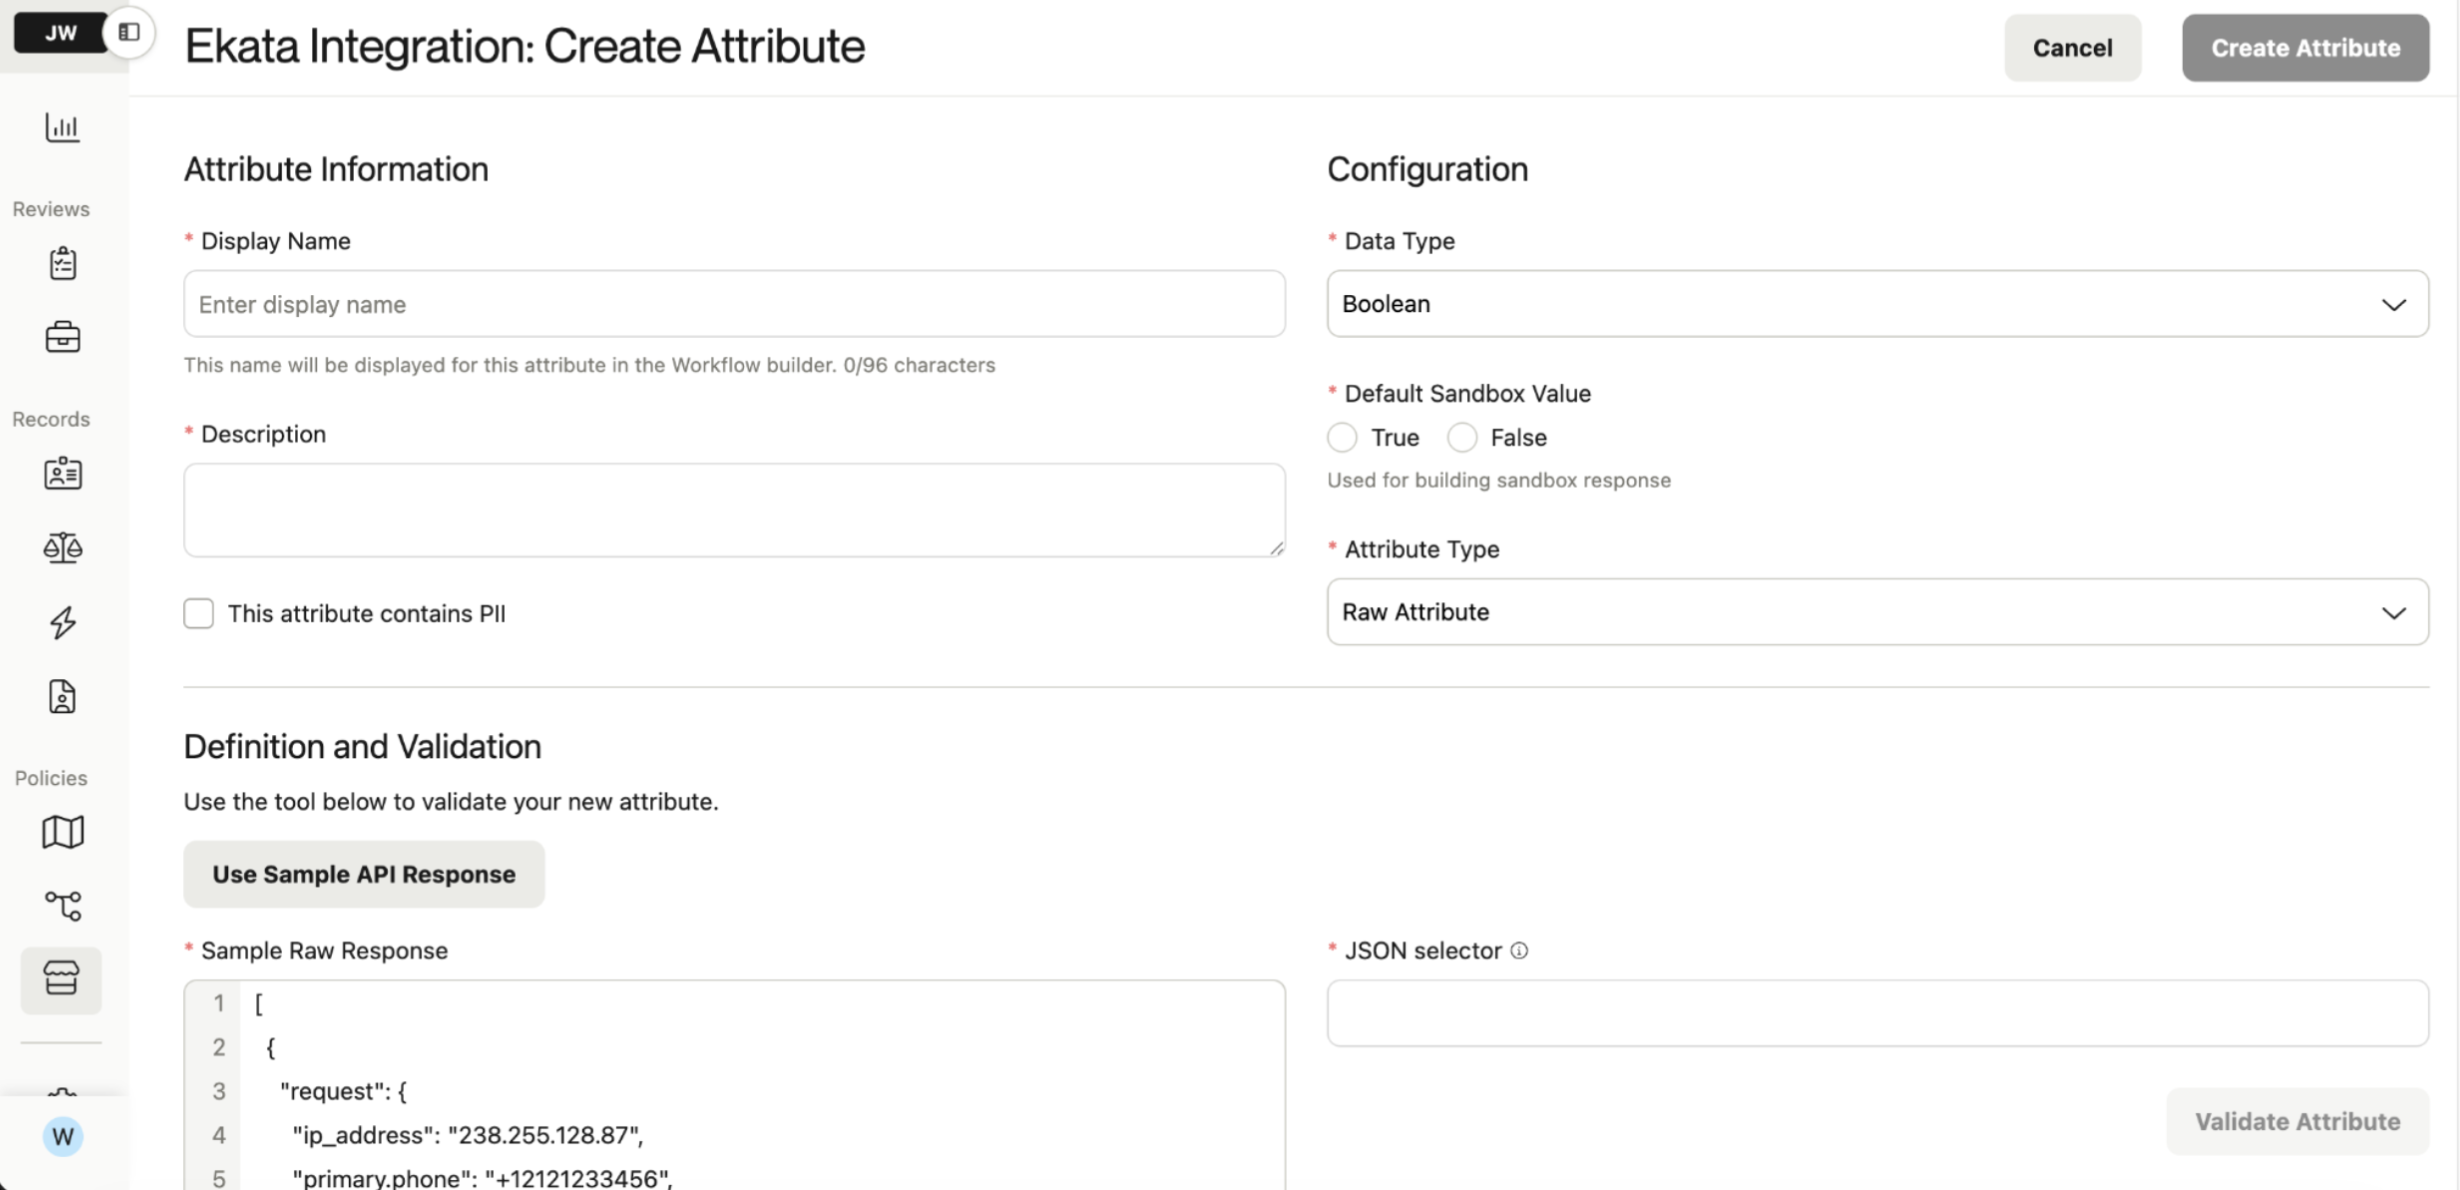
Task: Click the JSON selector info icon
Action: point(1519,950)
